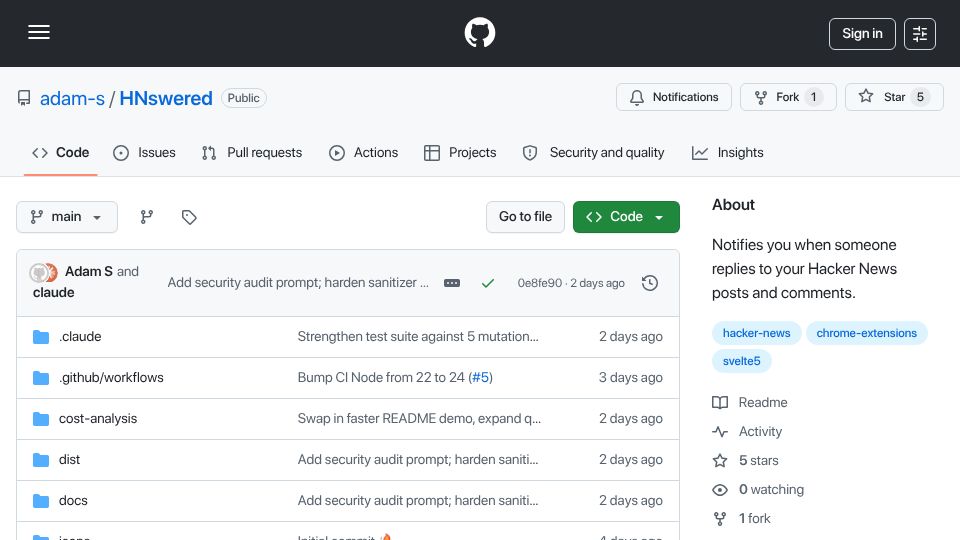The width and height of the screenshot is (960, 540).
Task: Open docs row's security audit prompt commit
Action: (418, 501)
